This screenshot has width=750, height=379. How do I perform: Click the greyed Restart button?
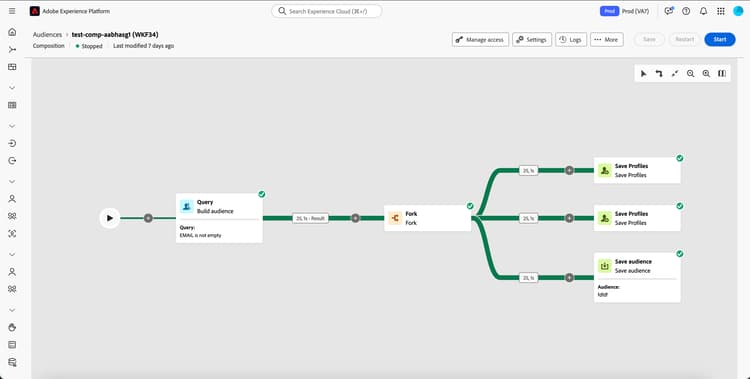click(x=684, y=39)
